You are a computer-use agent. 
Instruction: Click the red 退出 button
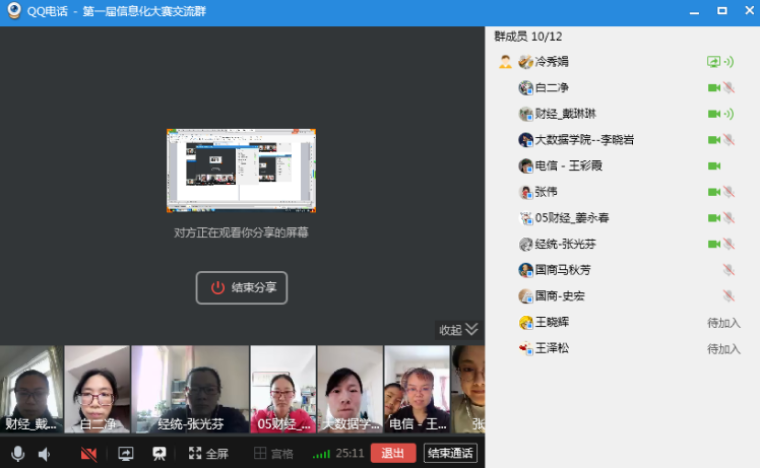(x=393, y=454)
